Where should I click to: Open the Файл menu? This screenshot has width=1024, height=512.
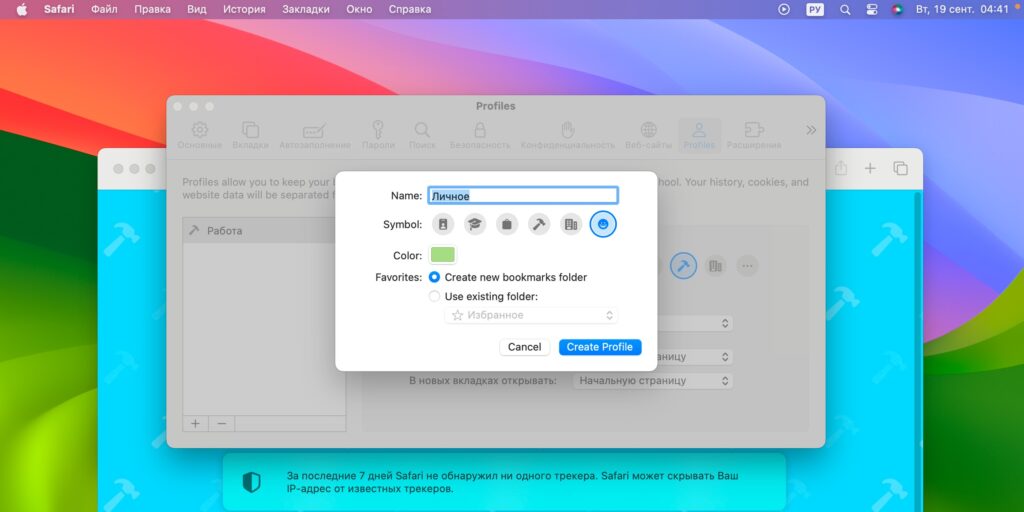[104, 9]
